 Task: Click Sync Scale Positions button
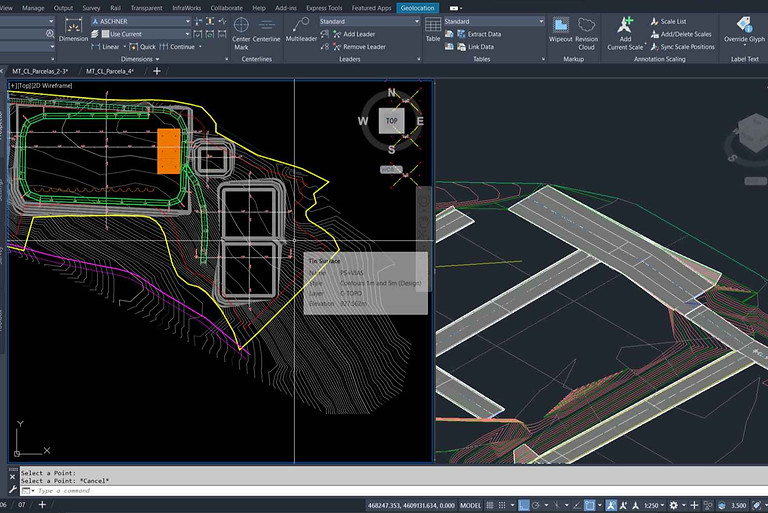pos(682,47)
